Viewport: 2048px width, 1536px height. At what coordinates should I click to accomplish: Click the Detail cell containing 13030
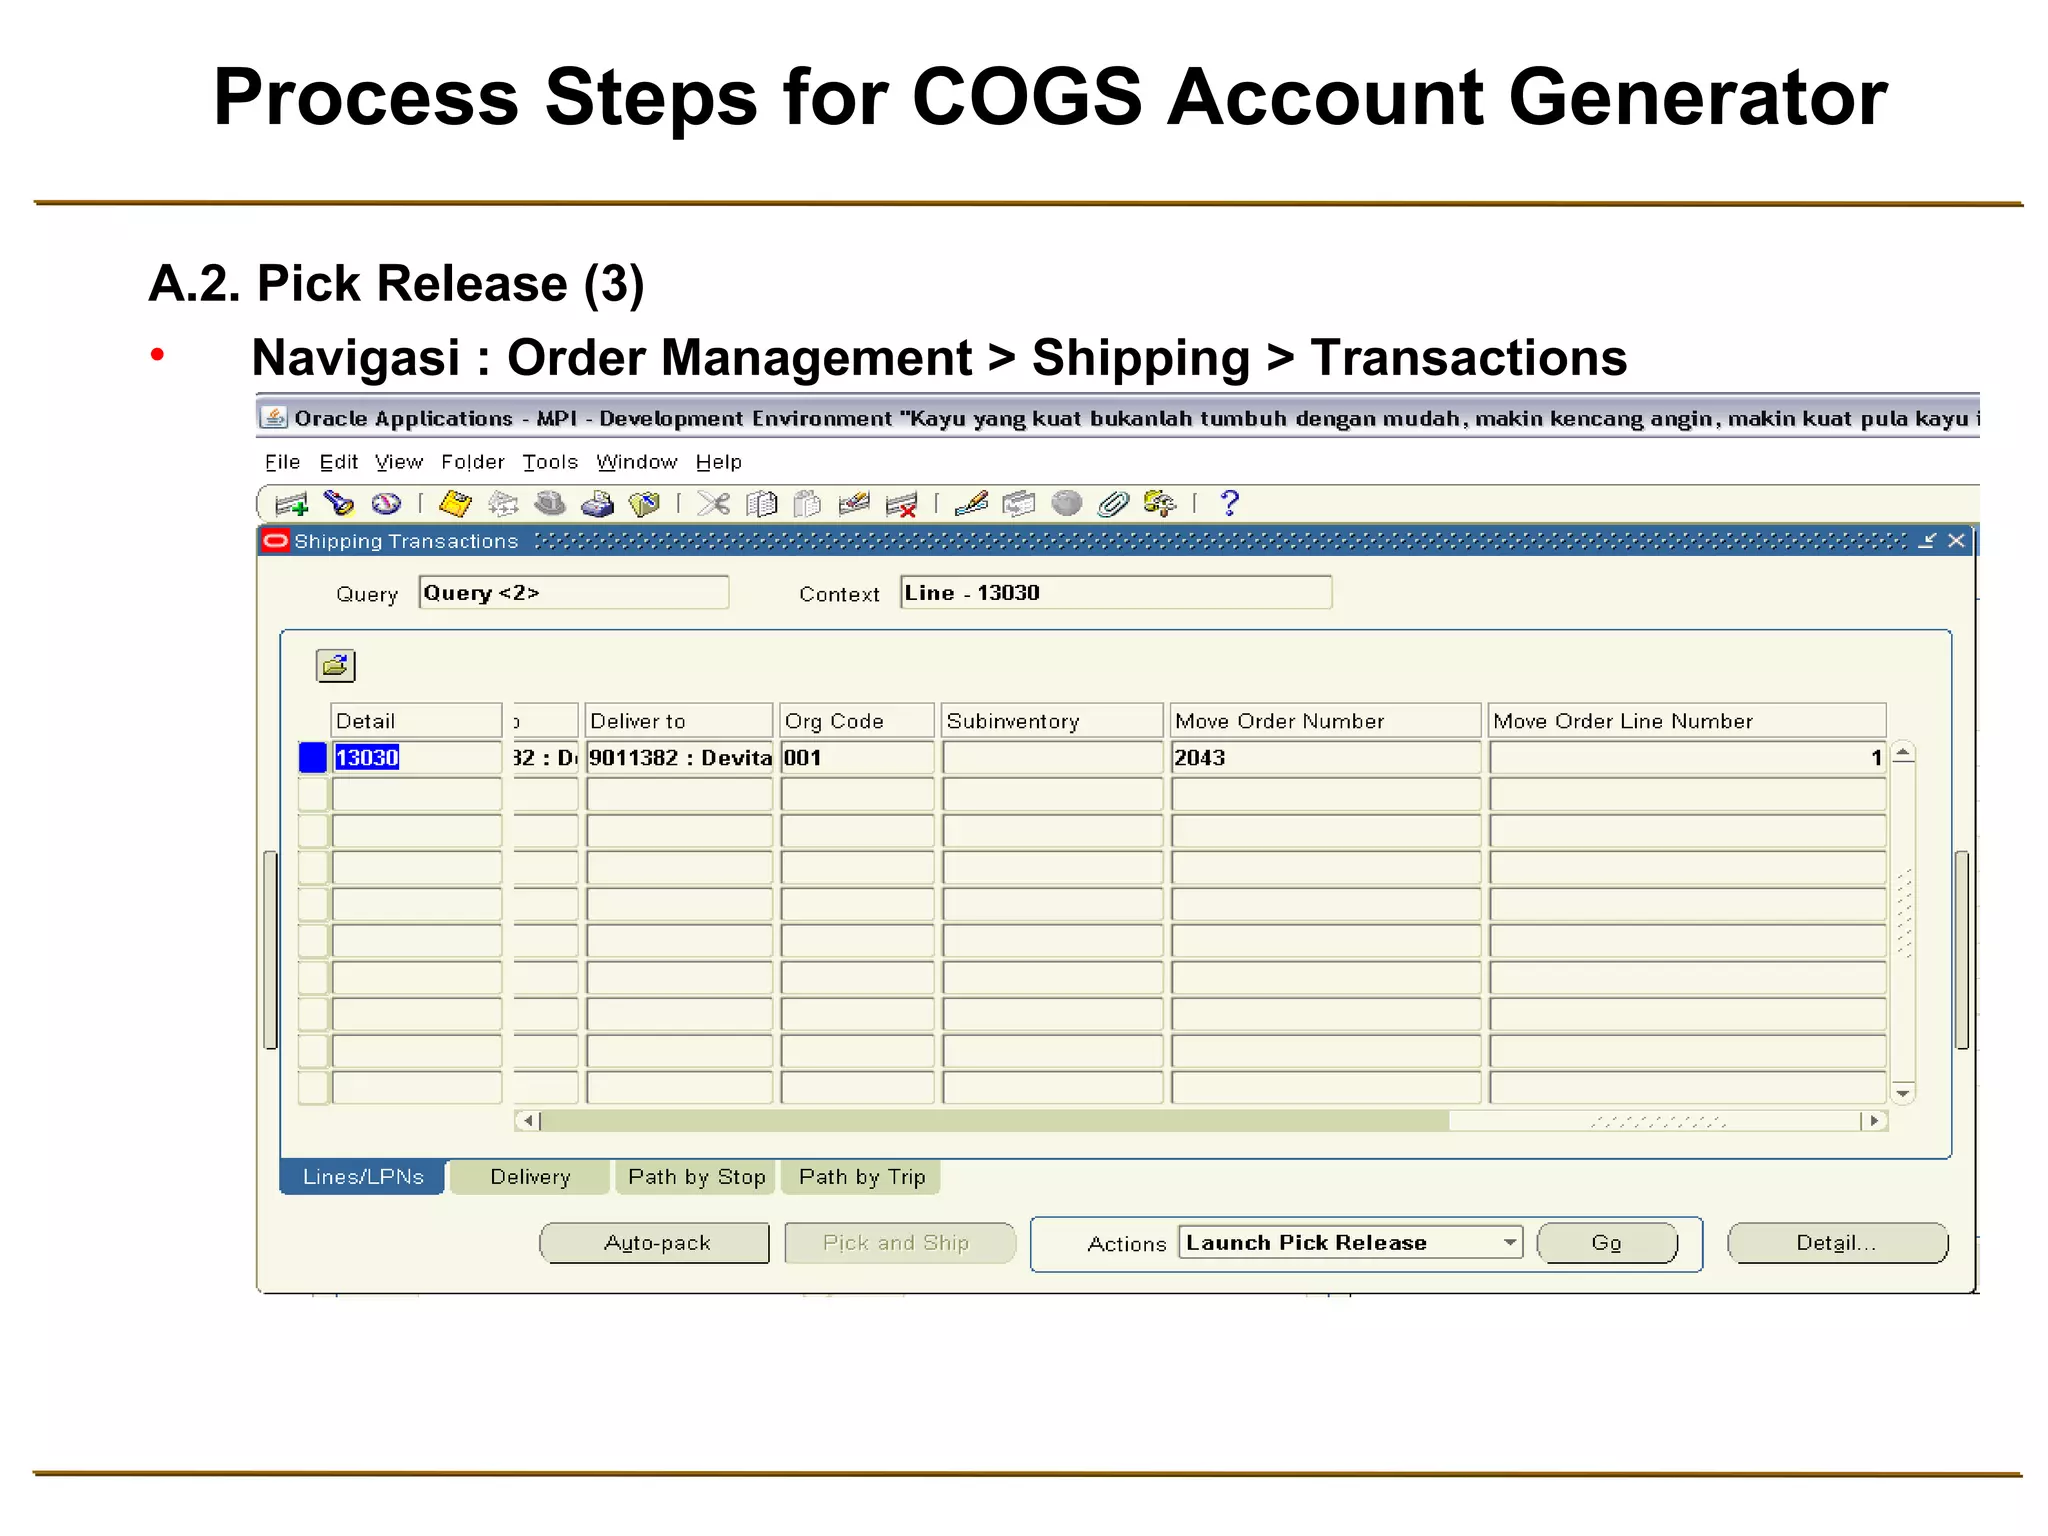pos(417,757)
